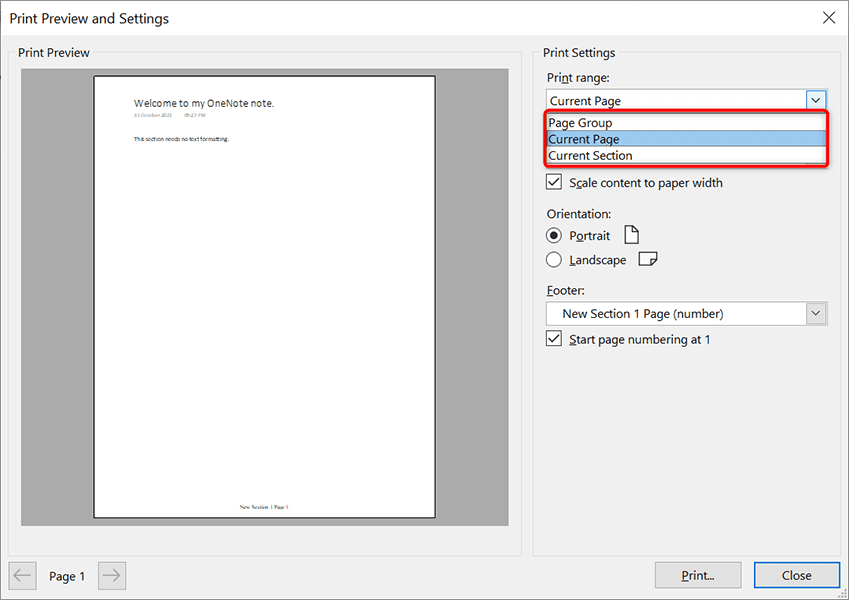Pick Current Section from print range list
This screenshot has height=600, width=849.
pos(686,155)
